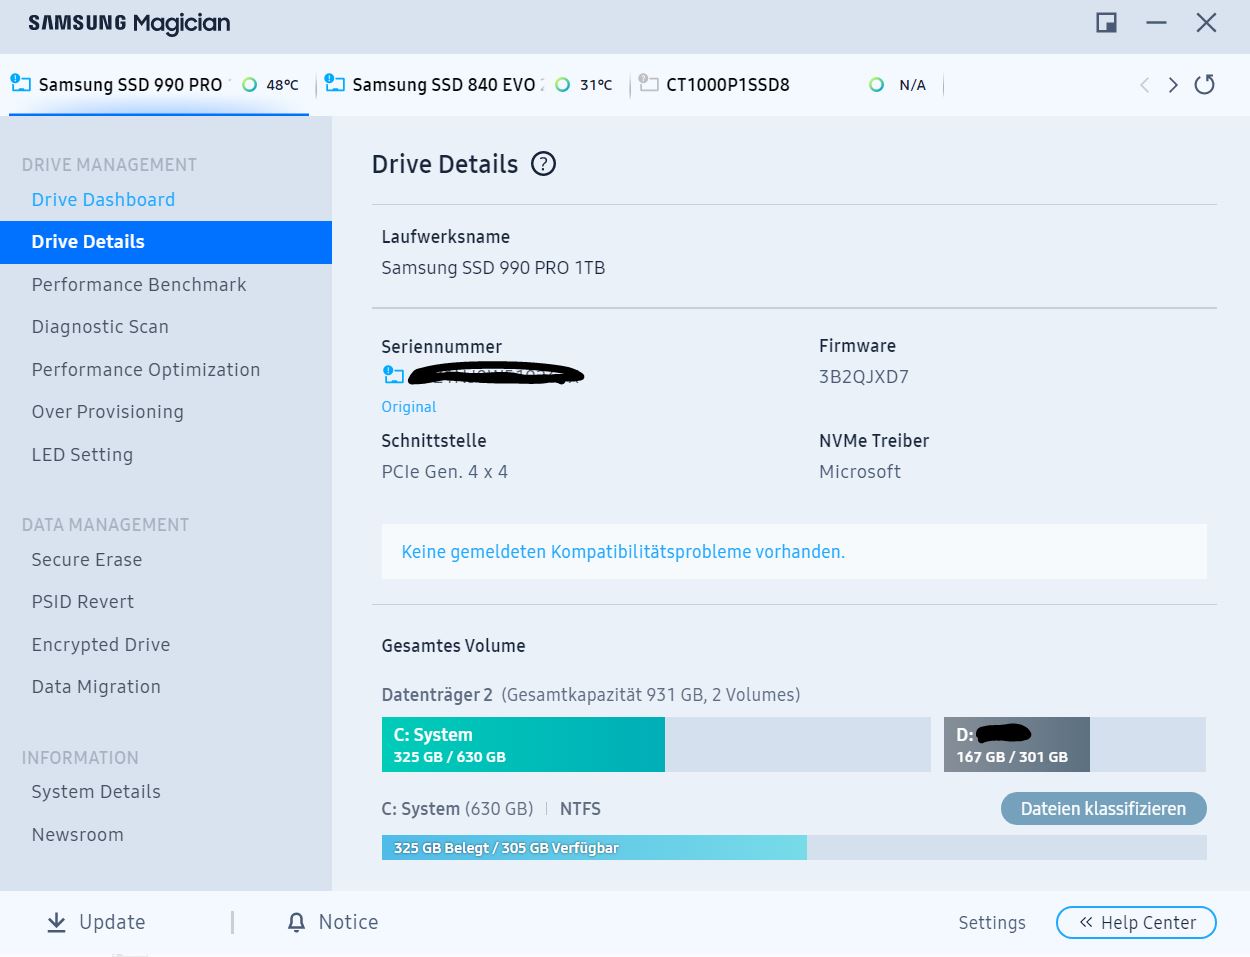This screenshot has height=957, width=1250.
Task: Switch to the CT1000P1SSD8 drive tab
Action: 786,85
